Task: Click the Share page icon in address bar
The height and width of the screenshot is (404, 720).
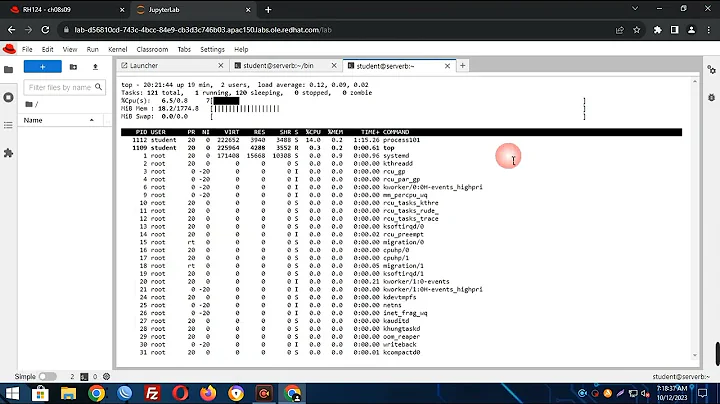Action: tap(619, 30)
